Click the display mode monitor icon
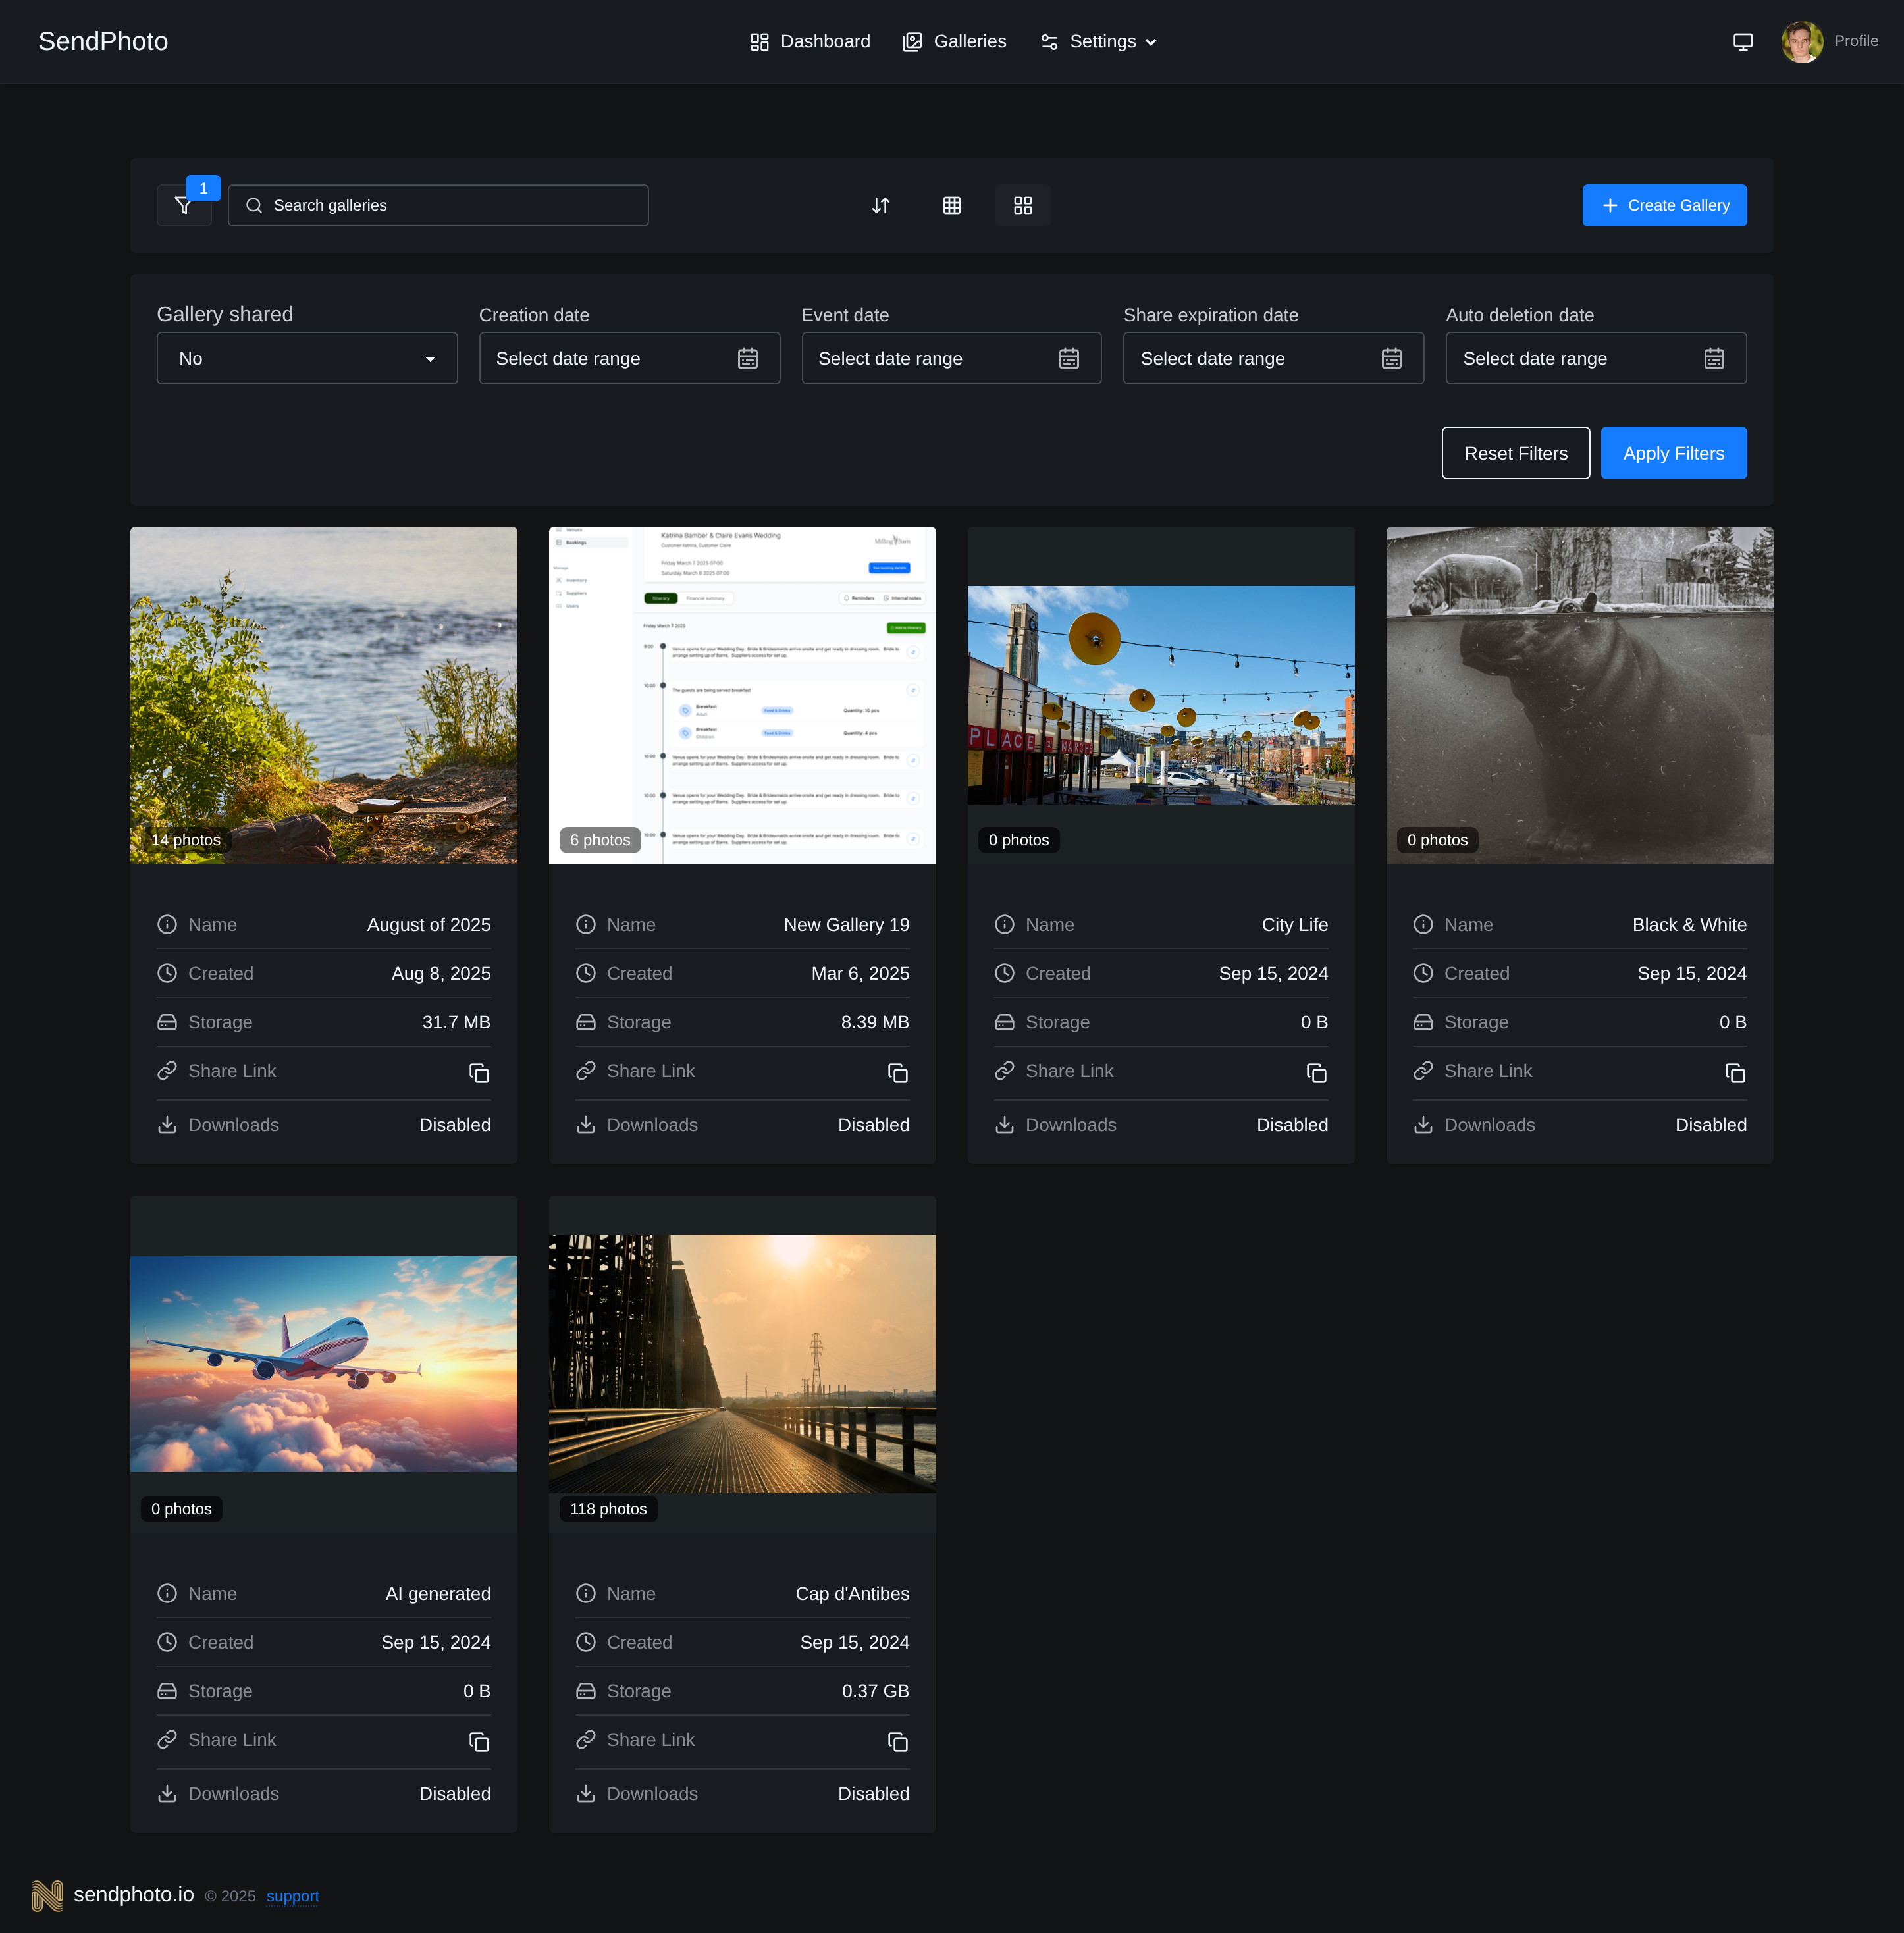 pyautogui.click(x=1743, y=41)
